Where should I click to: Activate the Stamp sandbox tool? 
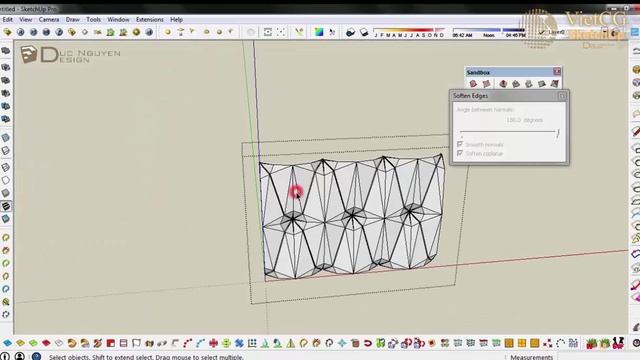point(516,84)
